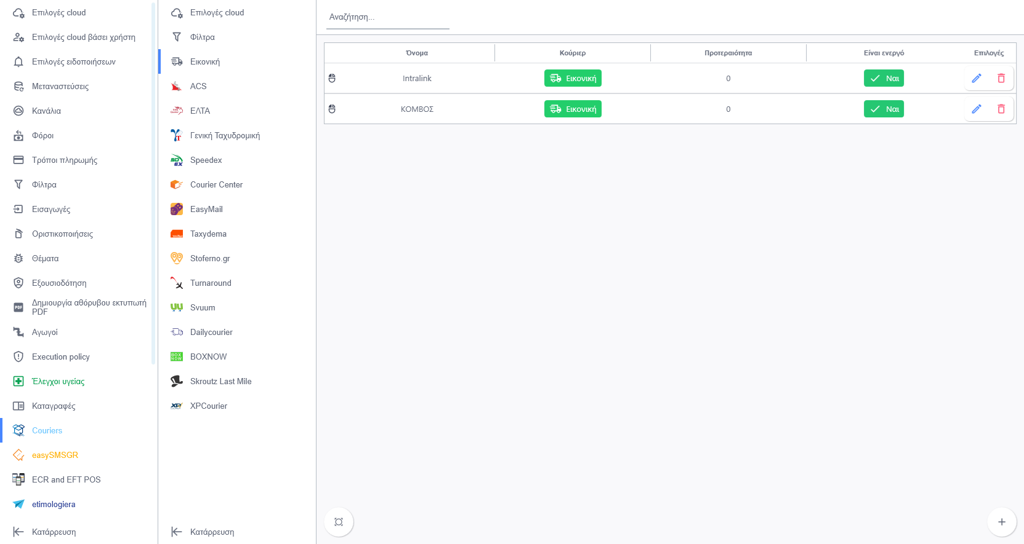Open etimologiera section

click(54, 504)
